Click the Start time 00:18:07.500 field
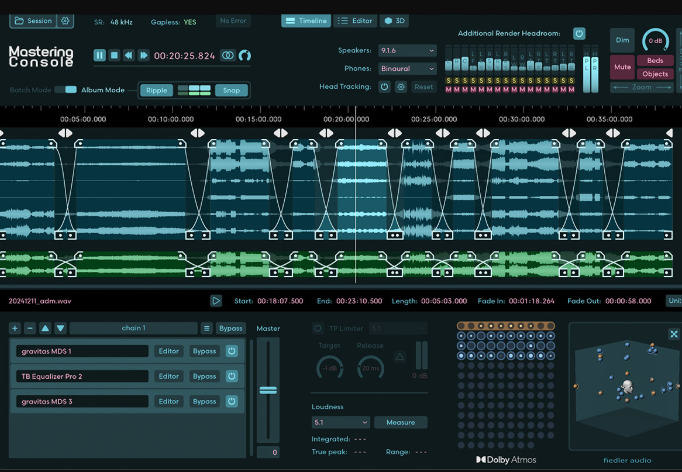Screen dimensions: 682x472 (x=280, y=301)
